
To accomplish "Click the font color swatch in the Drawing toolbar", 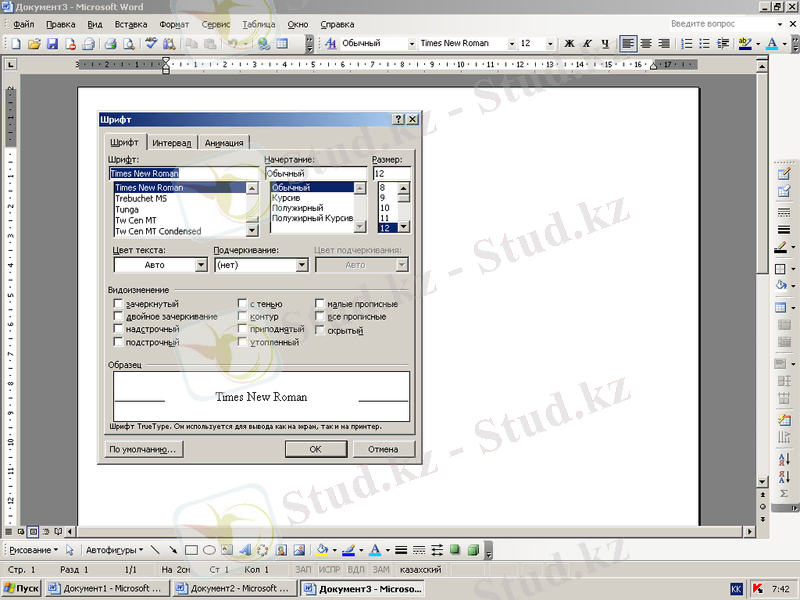I will coord(374,550).
